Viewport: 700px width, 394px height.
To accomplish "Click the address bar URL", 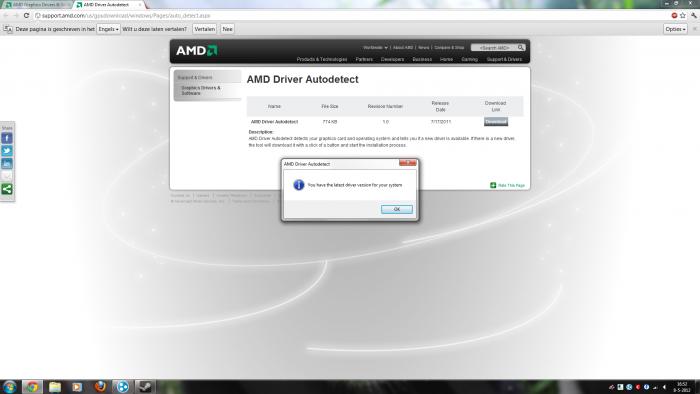I will (126, 16).
